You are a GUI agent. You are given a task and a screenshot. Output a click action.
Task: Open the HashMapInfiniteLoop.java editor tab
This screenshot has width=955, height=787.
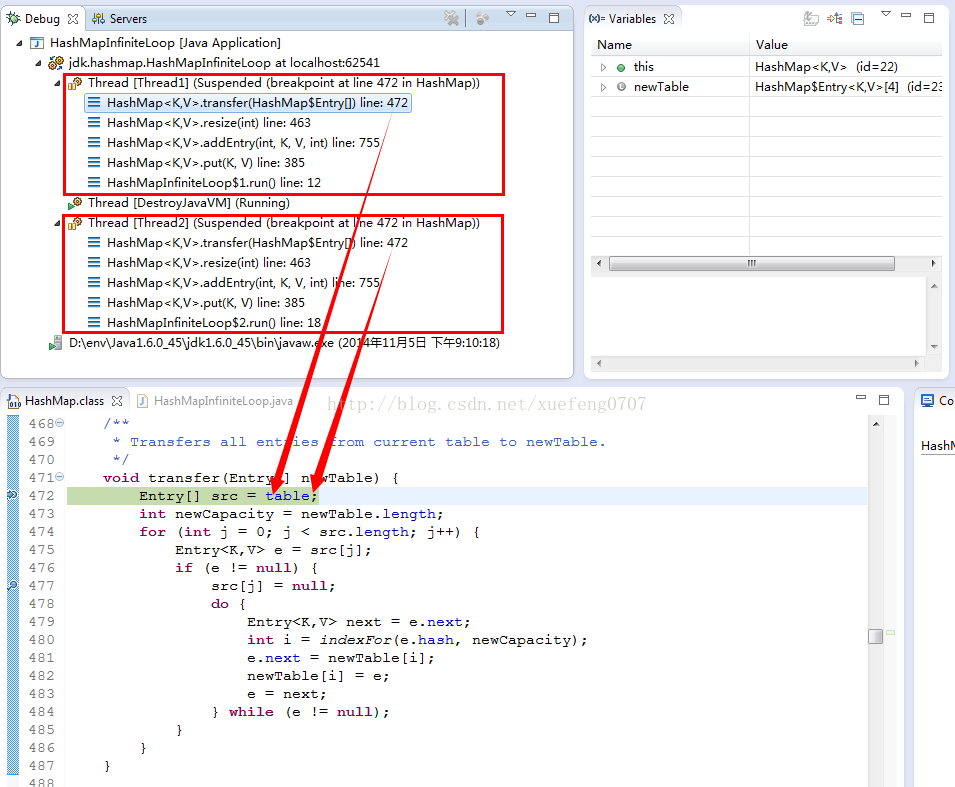click(x=215, y=401)
